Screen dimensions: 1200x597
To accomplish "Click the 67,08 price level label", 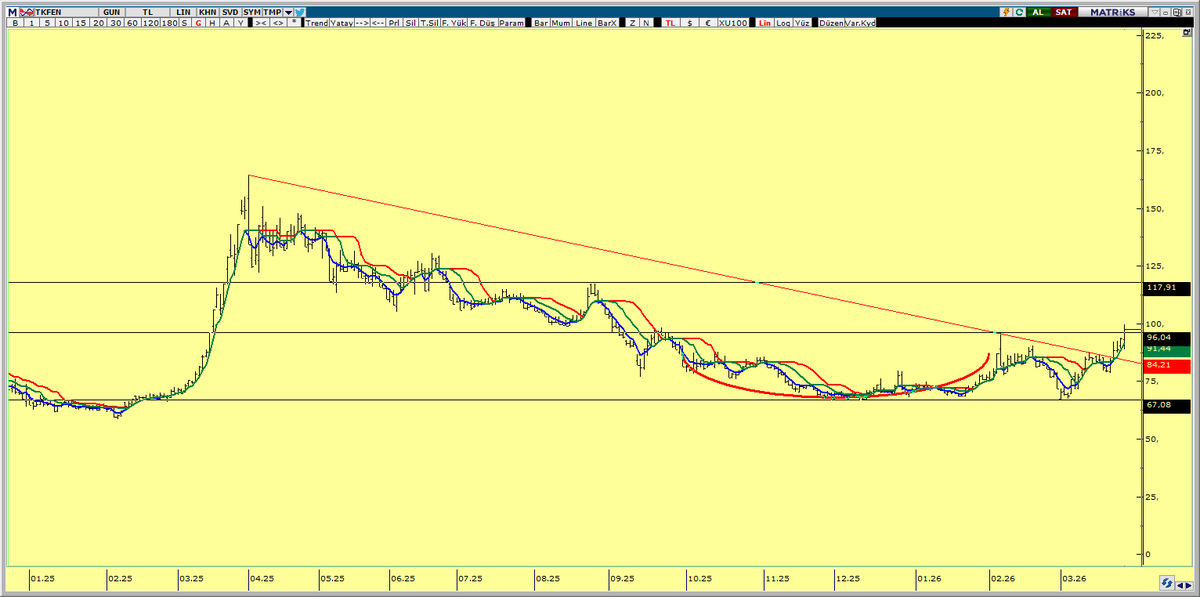I will pos(1166,405).
